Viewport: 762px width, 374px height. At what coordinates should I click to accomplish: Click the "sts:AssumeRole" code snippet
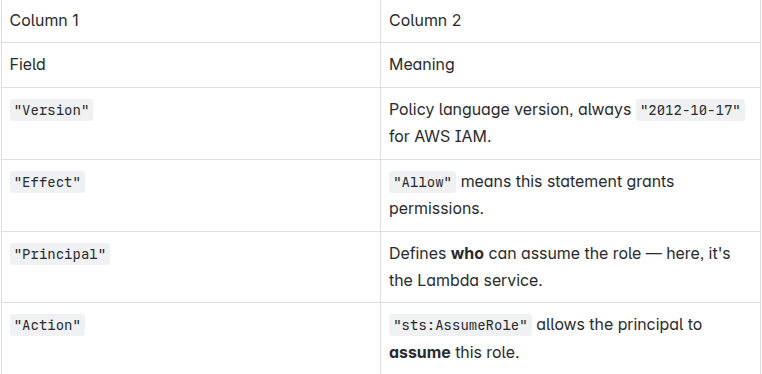point(460,325)
